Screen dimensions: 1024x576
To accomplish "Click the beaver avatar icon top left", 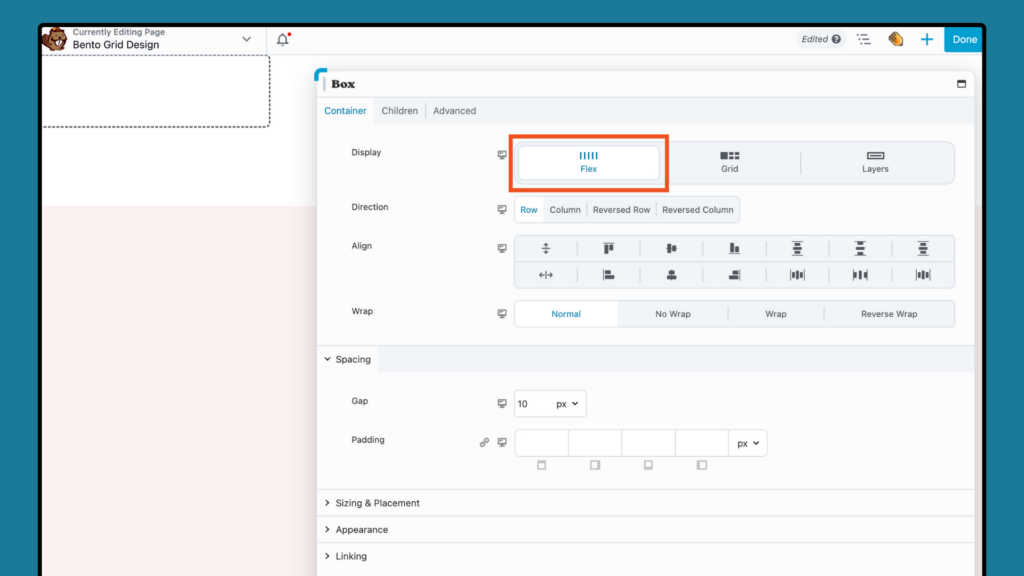I will click(x=55, y=39).
